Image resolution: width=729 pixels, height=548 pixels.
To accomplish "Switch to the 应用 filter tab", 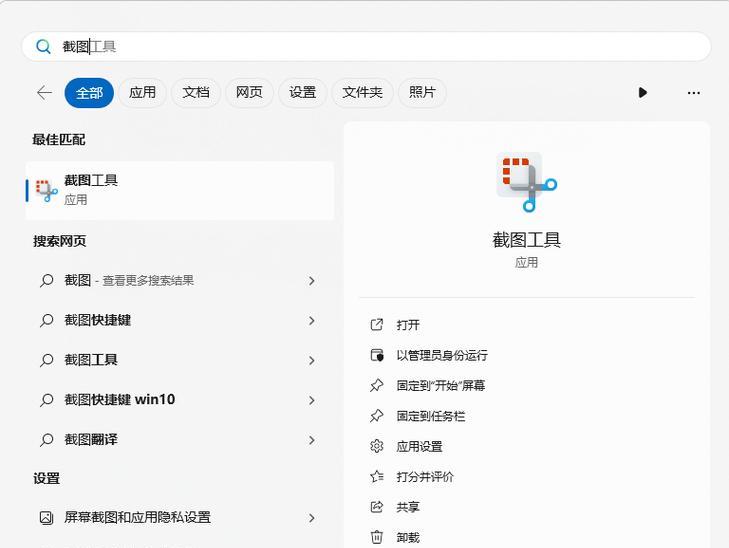I will tap(142, 92).
